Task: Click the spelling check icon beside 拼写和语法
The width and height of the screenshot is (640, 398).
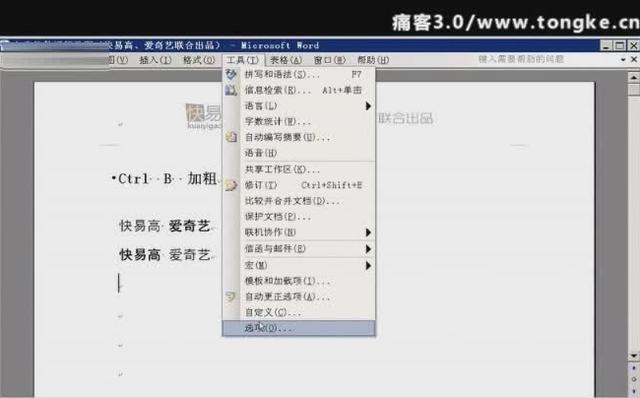Action: click(231, 74)
